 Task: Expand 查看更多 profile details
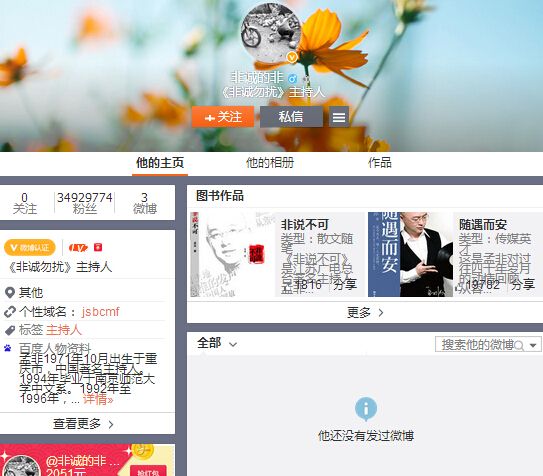point(83,424)
